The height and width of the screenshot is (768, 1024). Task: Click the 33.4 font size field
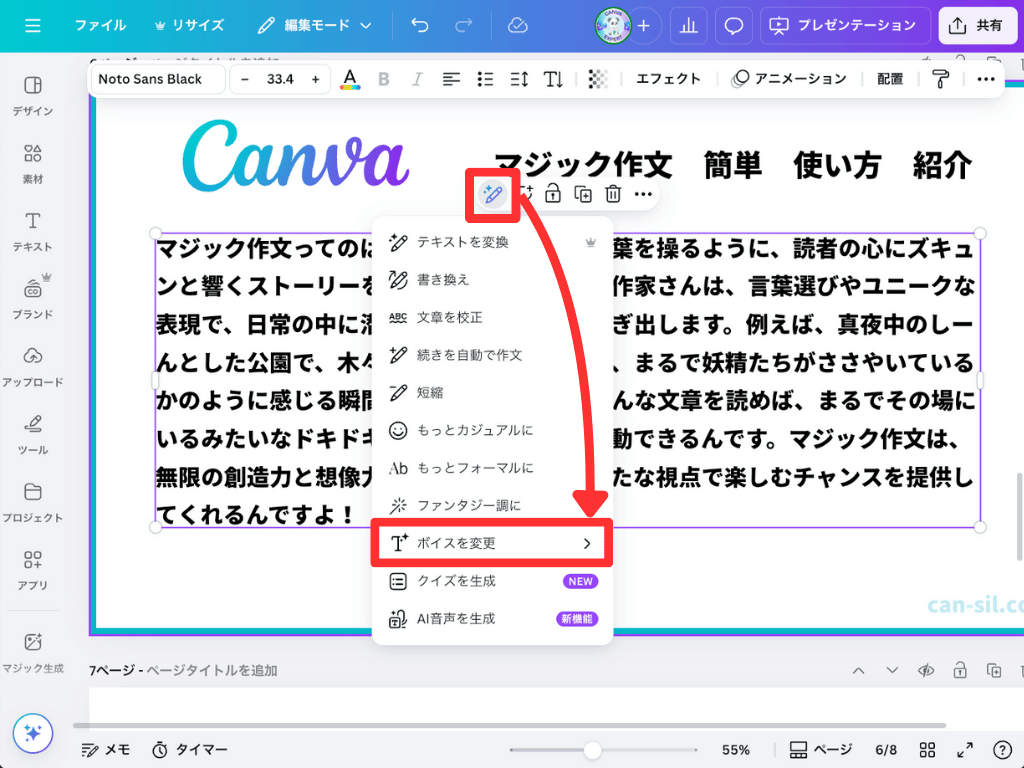point(280,79)
